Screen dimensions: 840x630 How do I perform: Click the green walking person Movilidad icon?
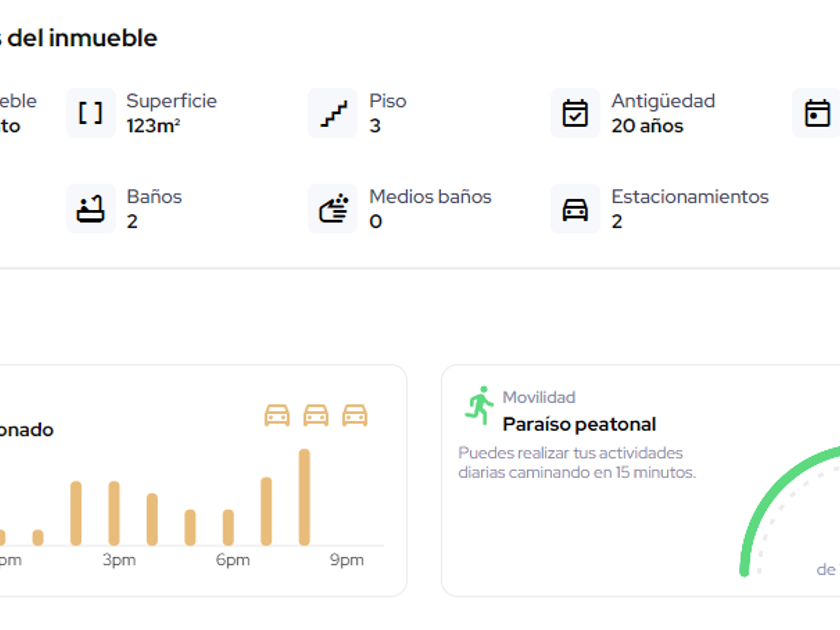(x=479, y=406)
